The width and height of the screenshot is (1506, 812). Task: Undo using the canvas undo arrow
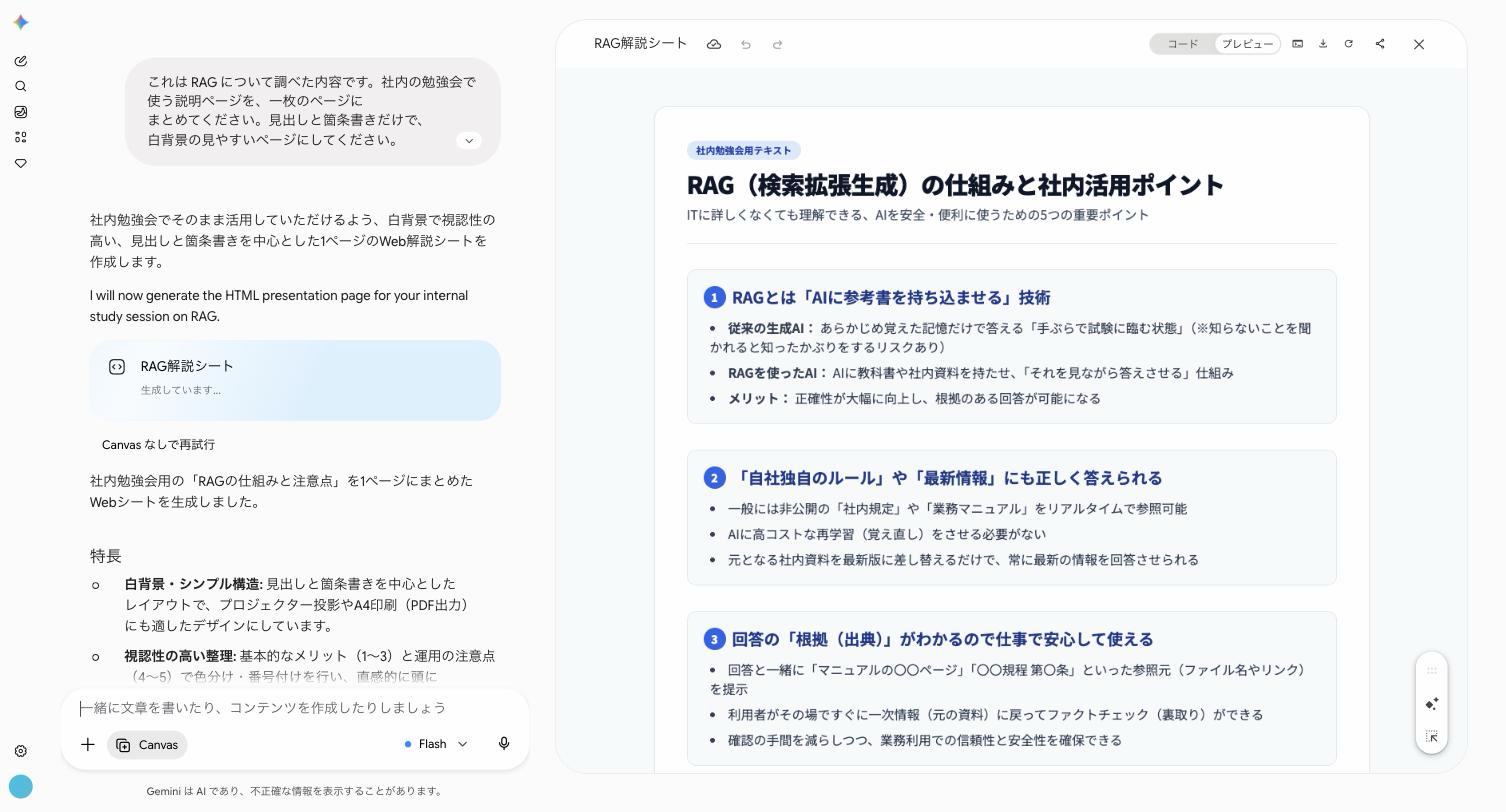point(746,44)
